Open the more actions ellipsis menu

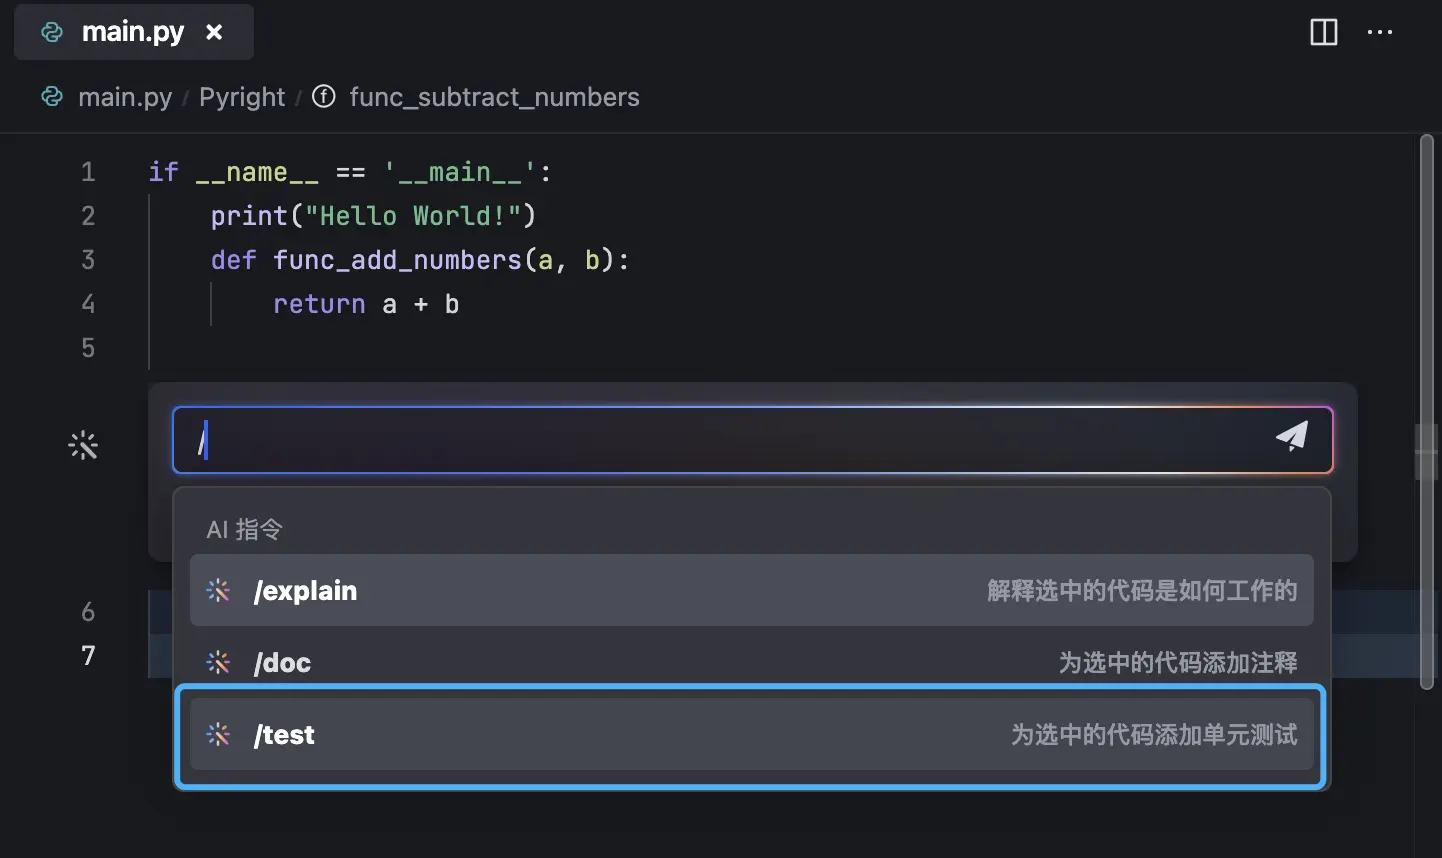coord(1380,32)
